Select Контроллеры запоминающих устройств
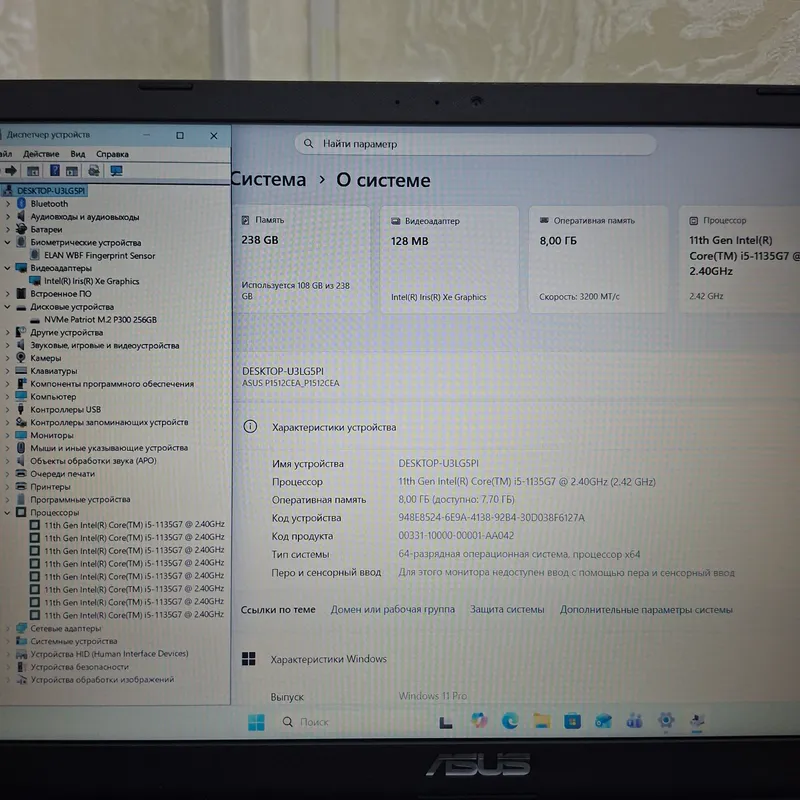 (x=109, y=422)
